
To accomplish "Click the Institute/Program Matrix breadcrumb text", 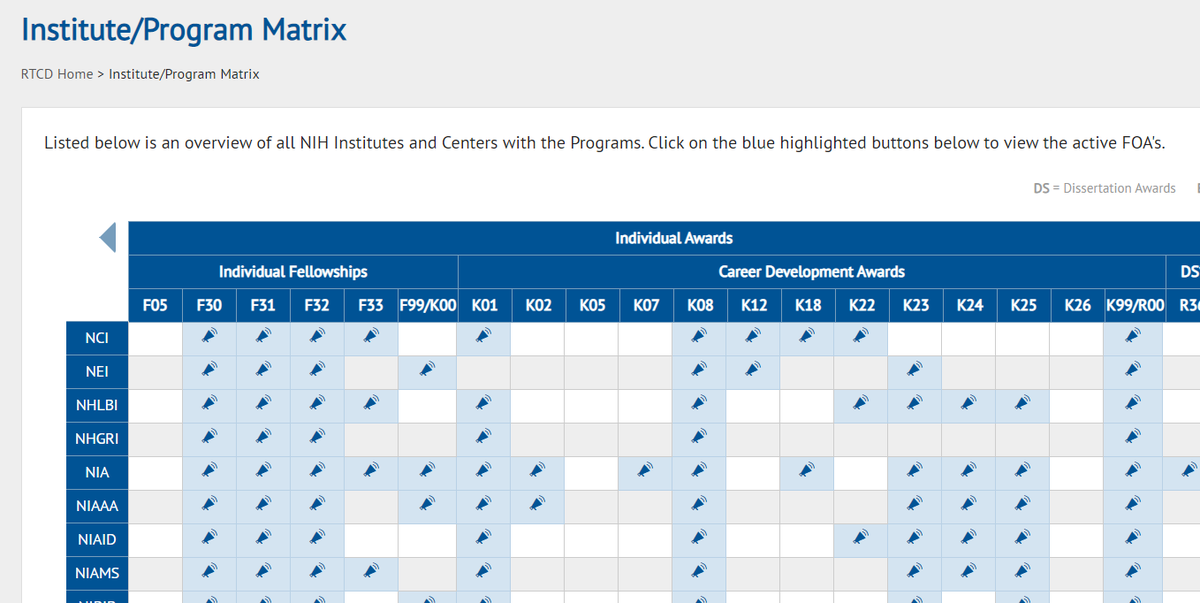I will click(x=184, y=74).
